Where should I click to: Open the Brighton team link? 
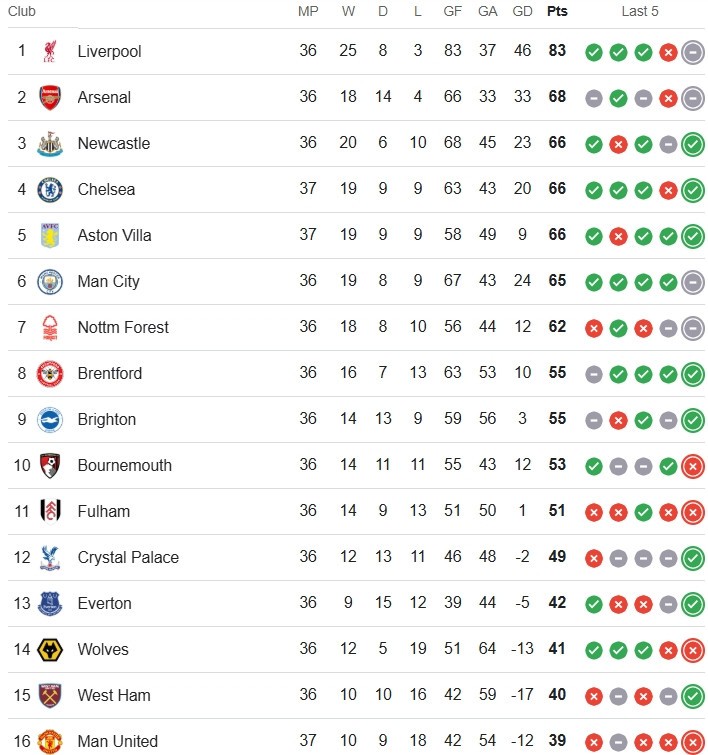(106, 419)
